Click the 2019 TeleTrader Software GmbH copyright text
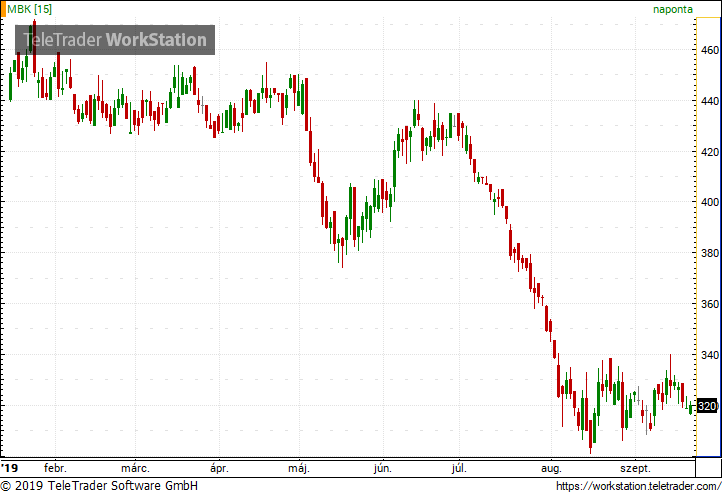 pos(99,486)
